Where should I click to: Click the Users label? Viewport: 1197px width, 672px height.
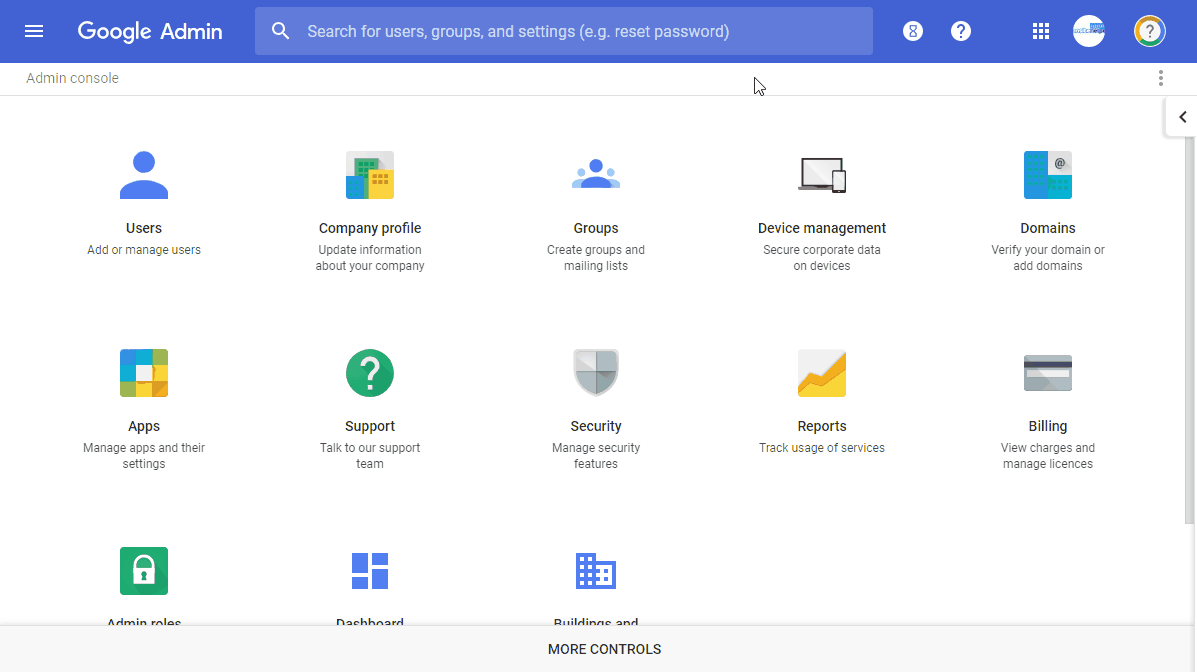[x=144, y=228]
